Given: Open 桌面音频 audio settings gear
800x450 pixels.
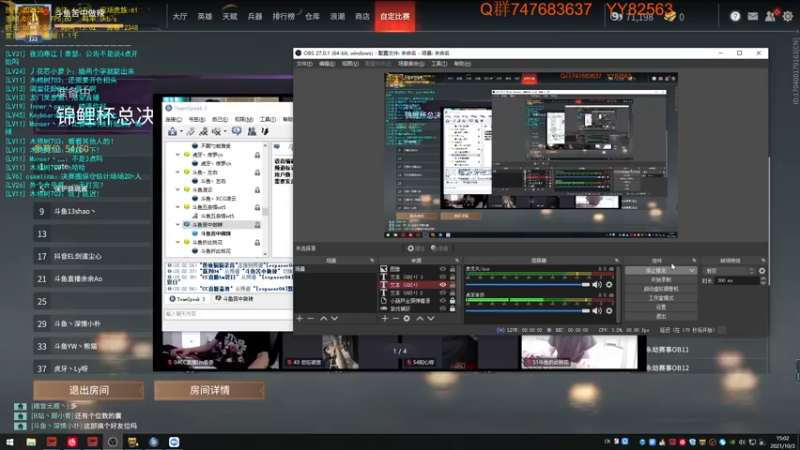Looking at the screenshot, I should coord(609,311).
